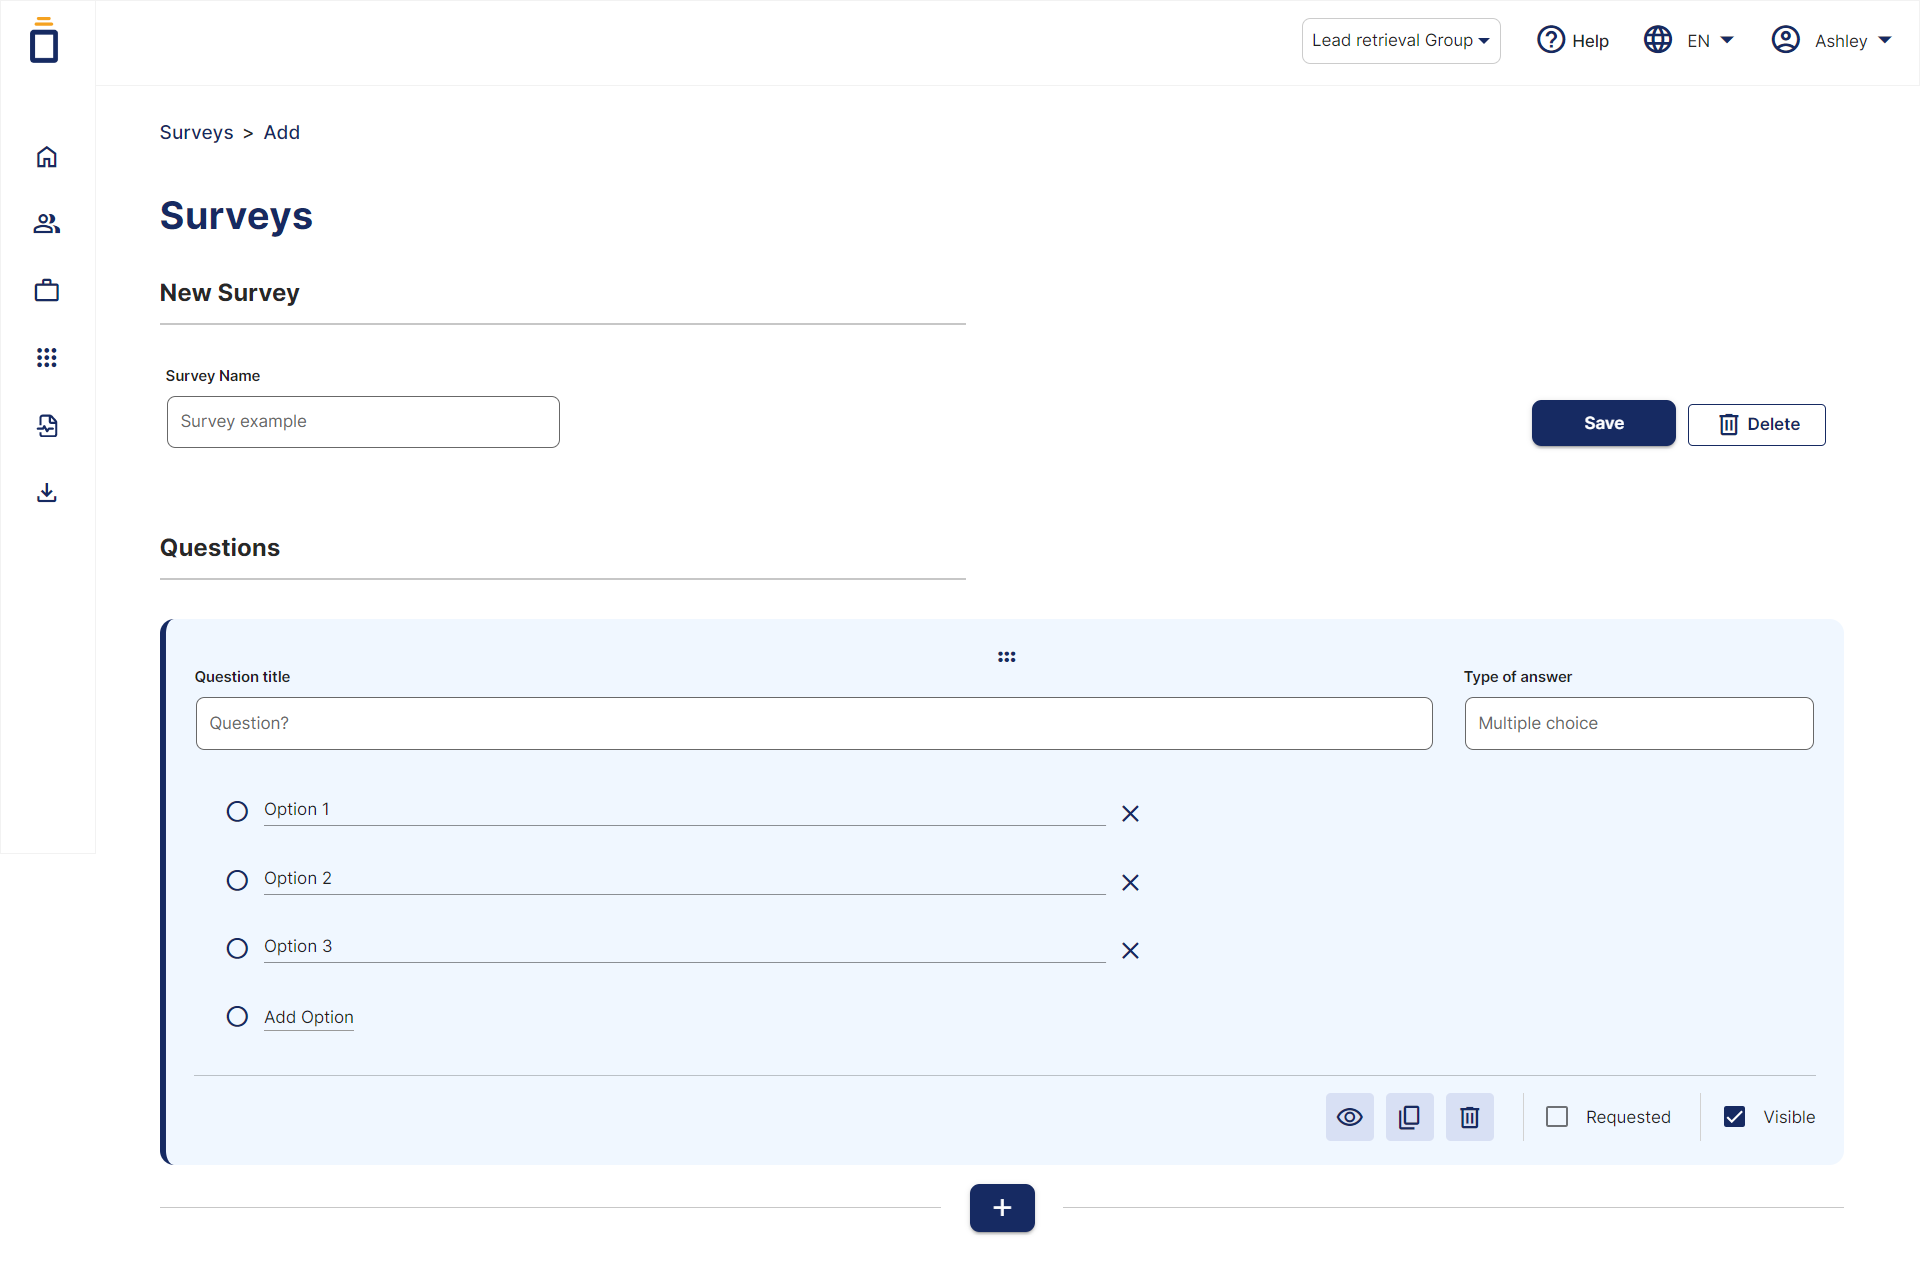The image size is (1920, 1279).
Task: Click the Help question mark icon
Action: [1551, 40]
